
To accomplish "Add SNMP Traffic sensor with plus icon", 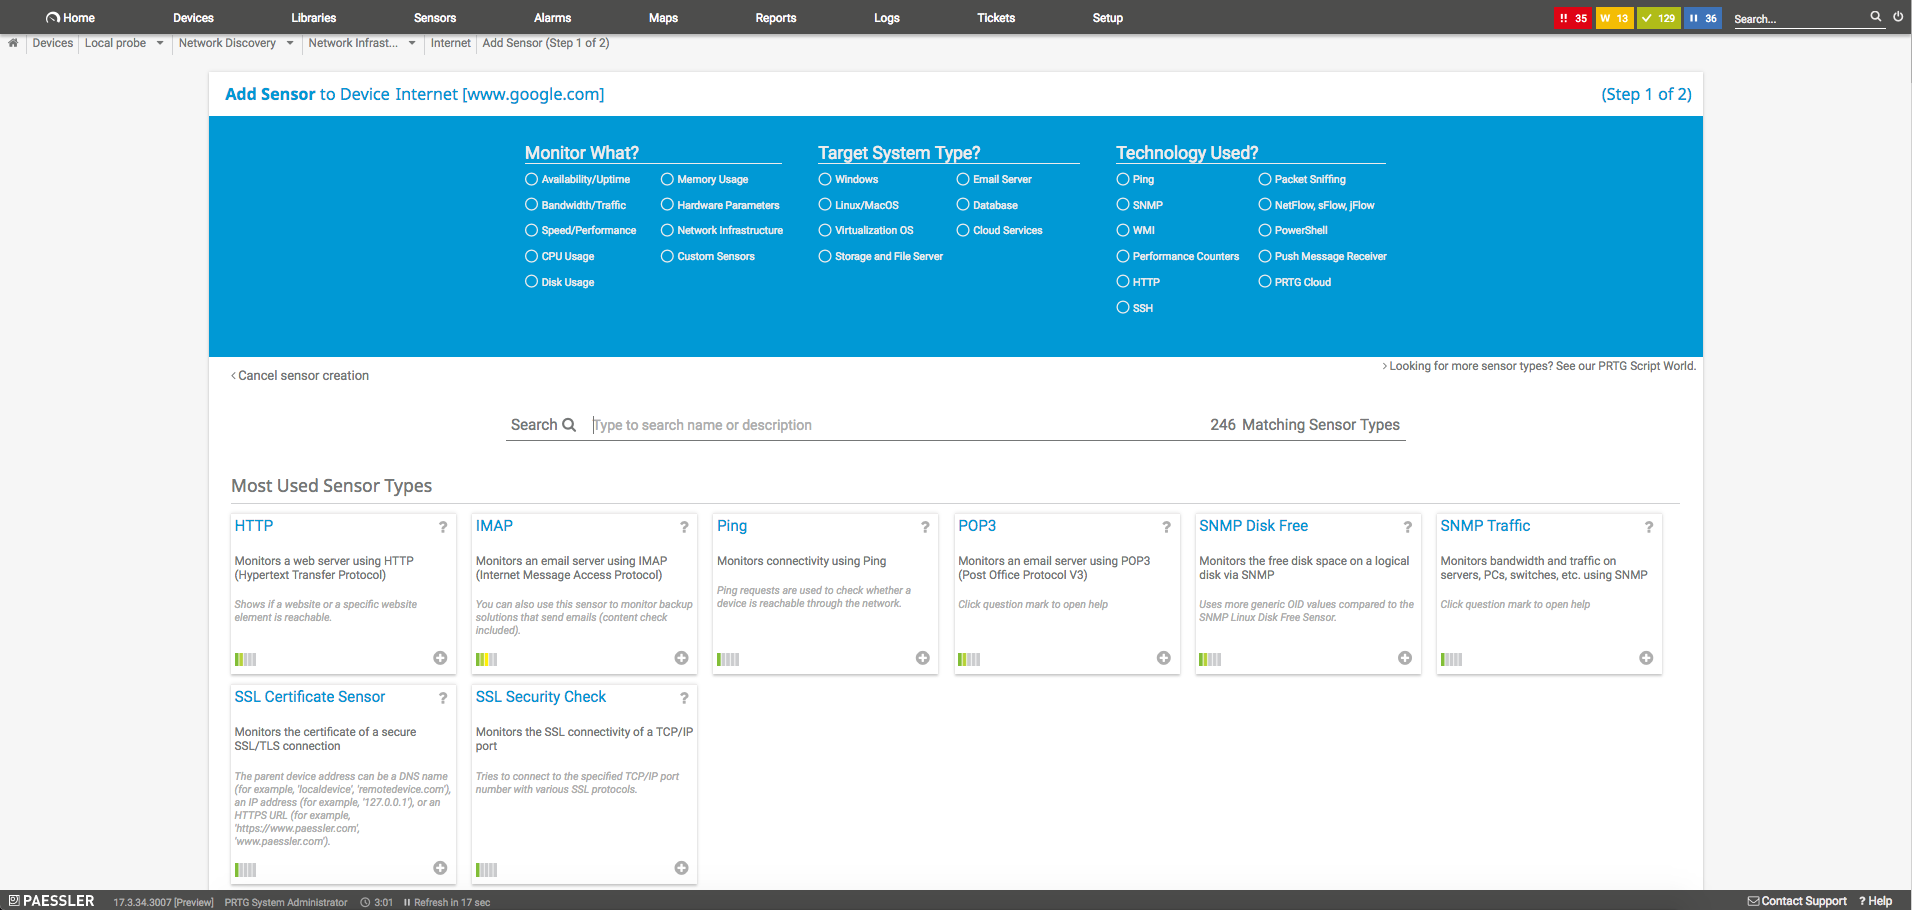I will tap(1646, 658).
